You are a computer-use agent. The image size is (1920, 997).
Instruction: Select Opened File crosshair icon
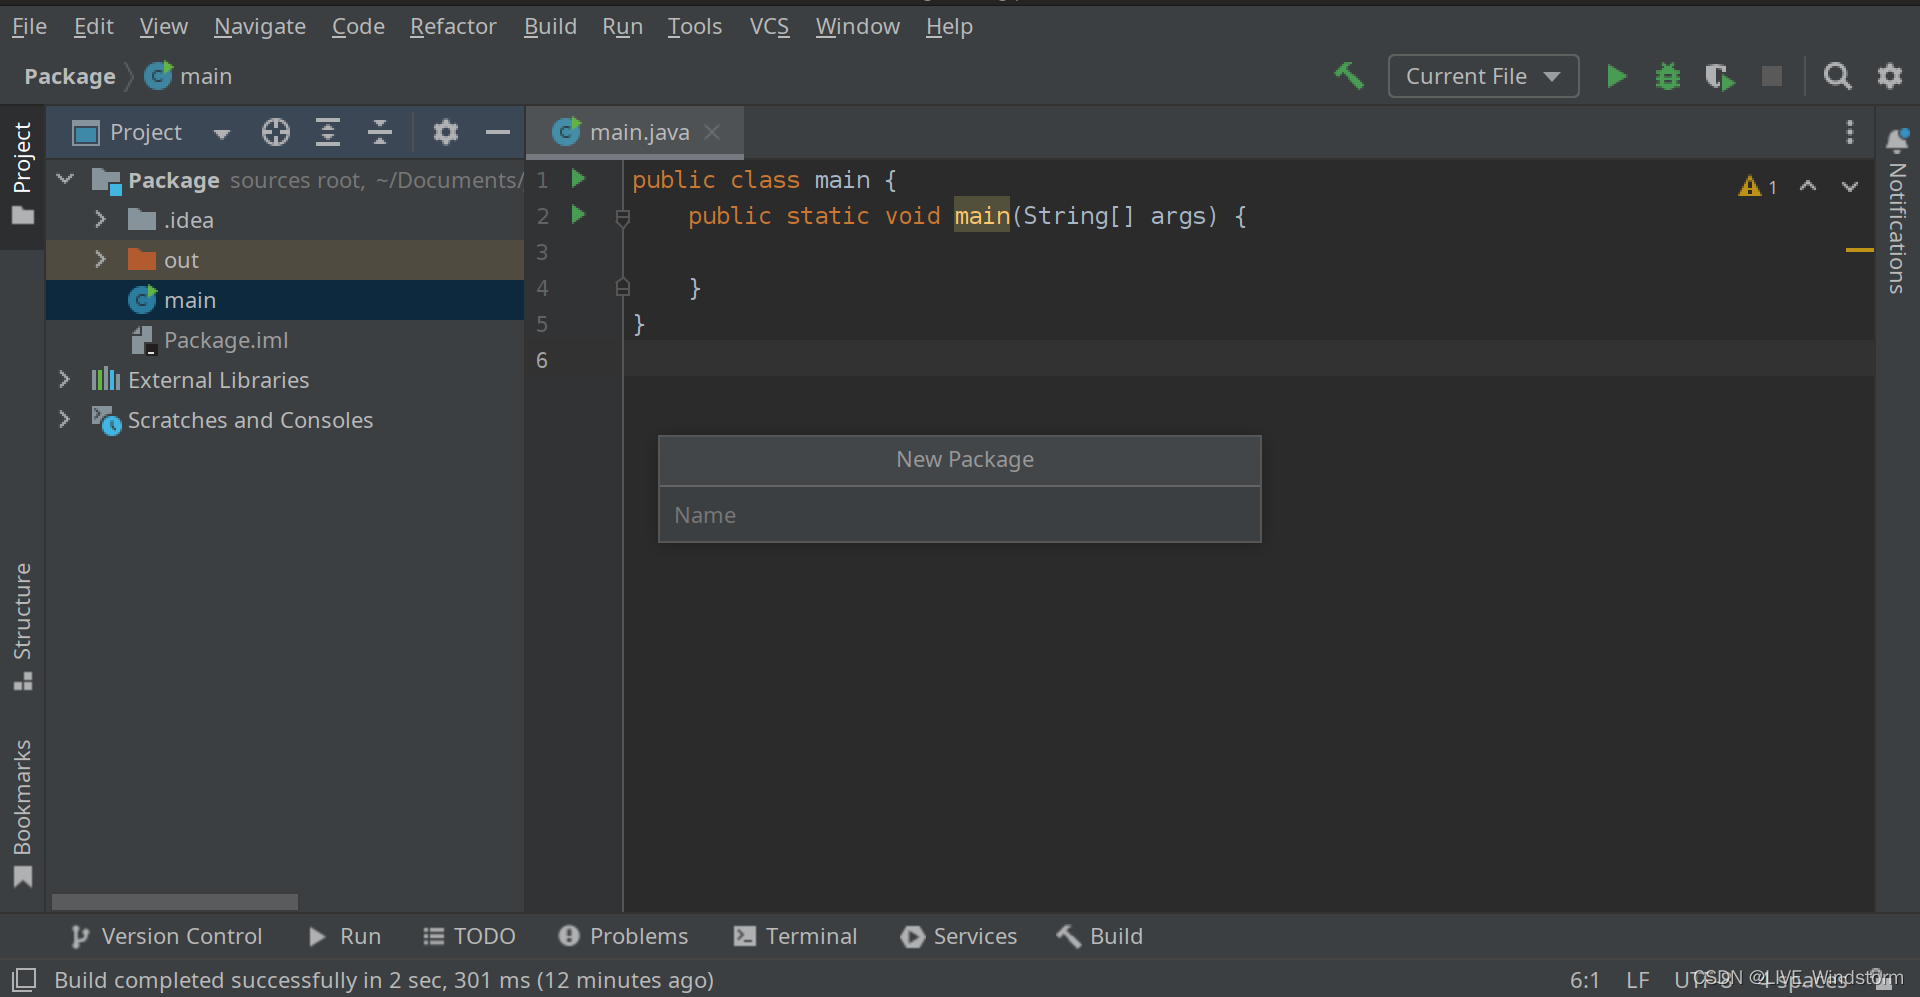[x=276, y=132]
